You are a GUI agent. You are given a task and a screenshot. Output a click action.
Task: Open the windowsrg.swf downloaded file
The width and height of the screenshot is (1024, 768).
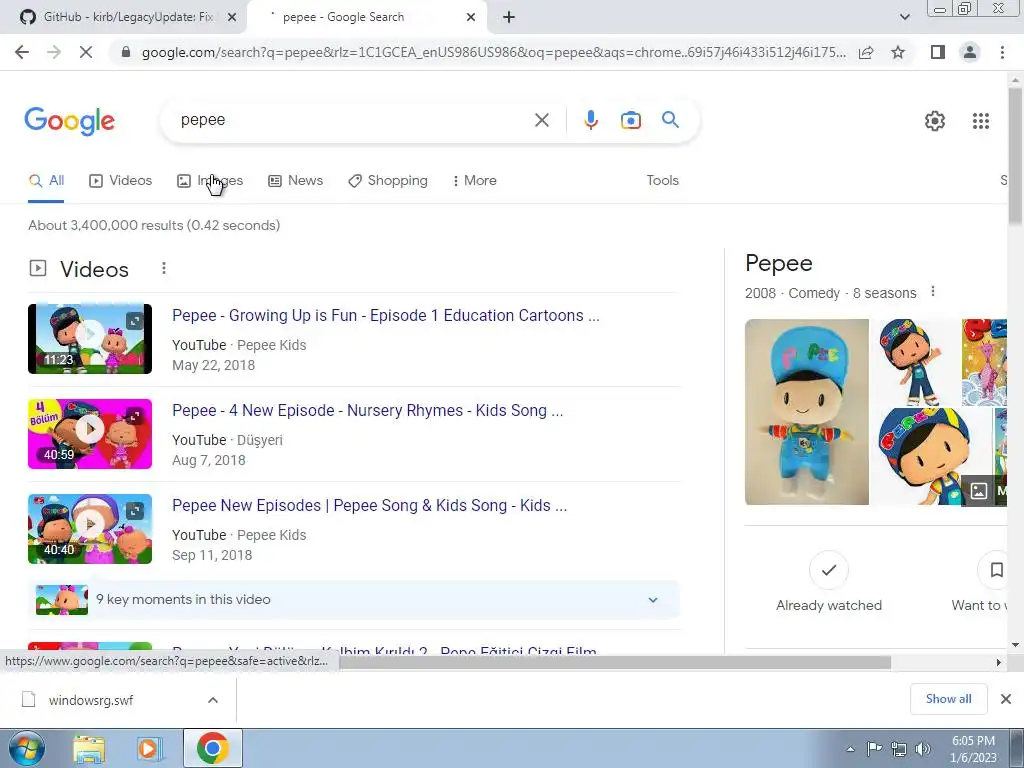[x=91, y=700]
